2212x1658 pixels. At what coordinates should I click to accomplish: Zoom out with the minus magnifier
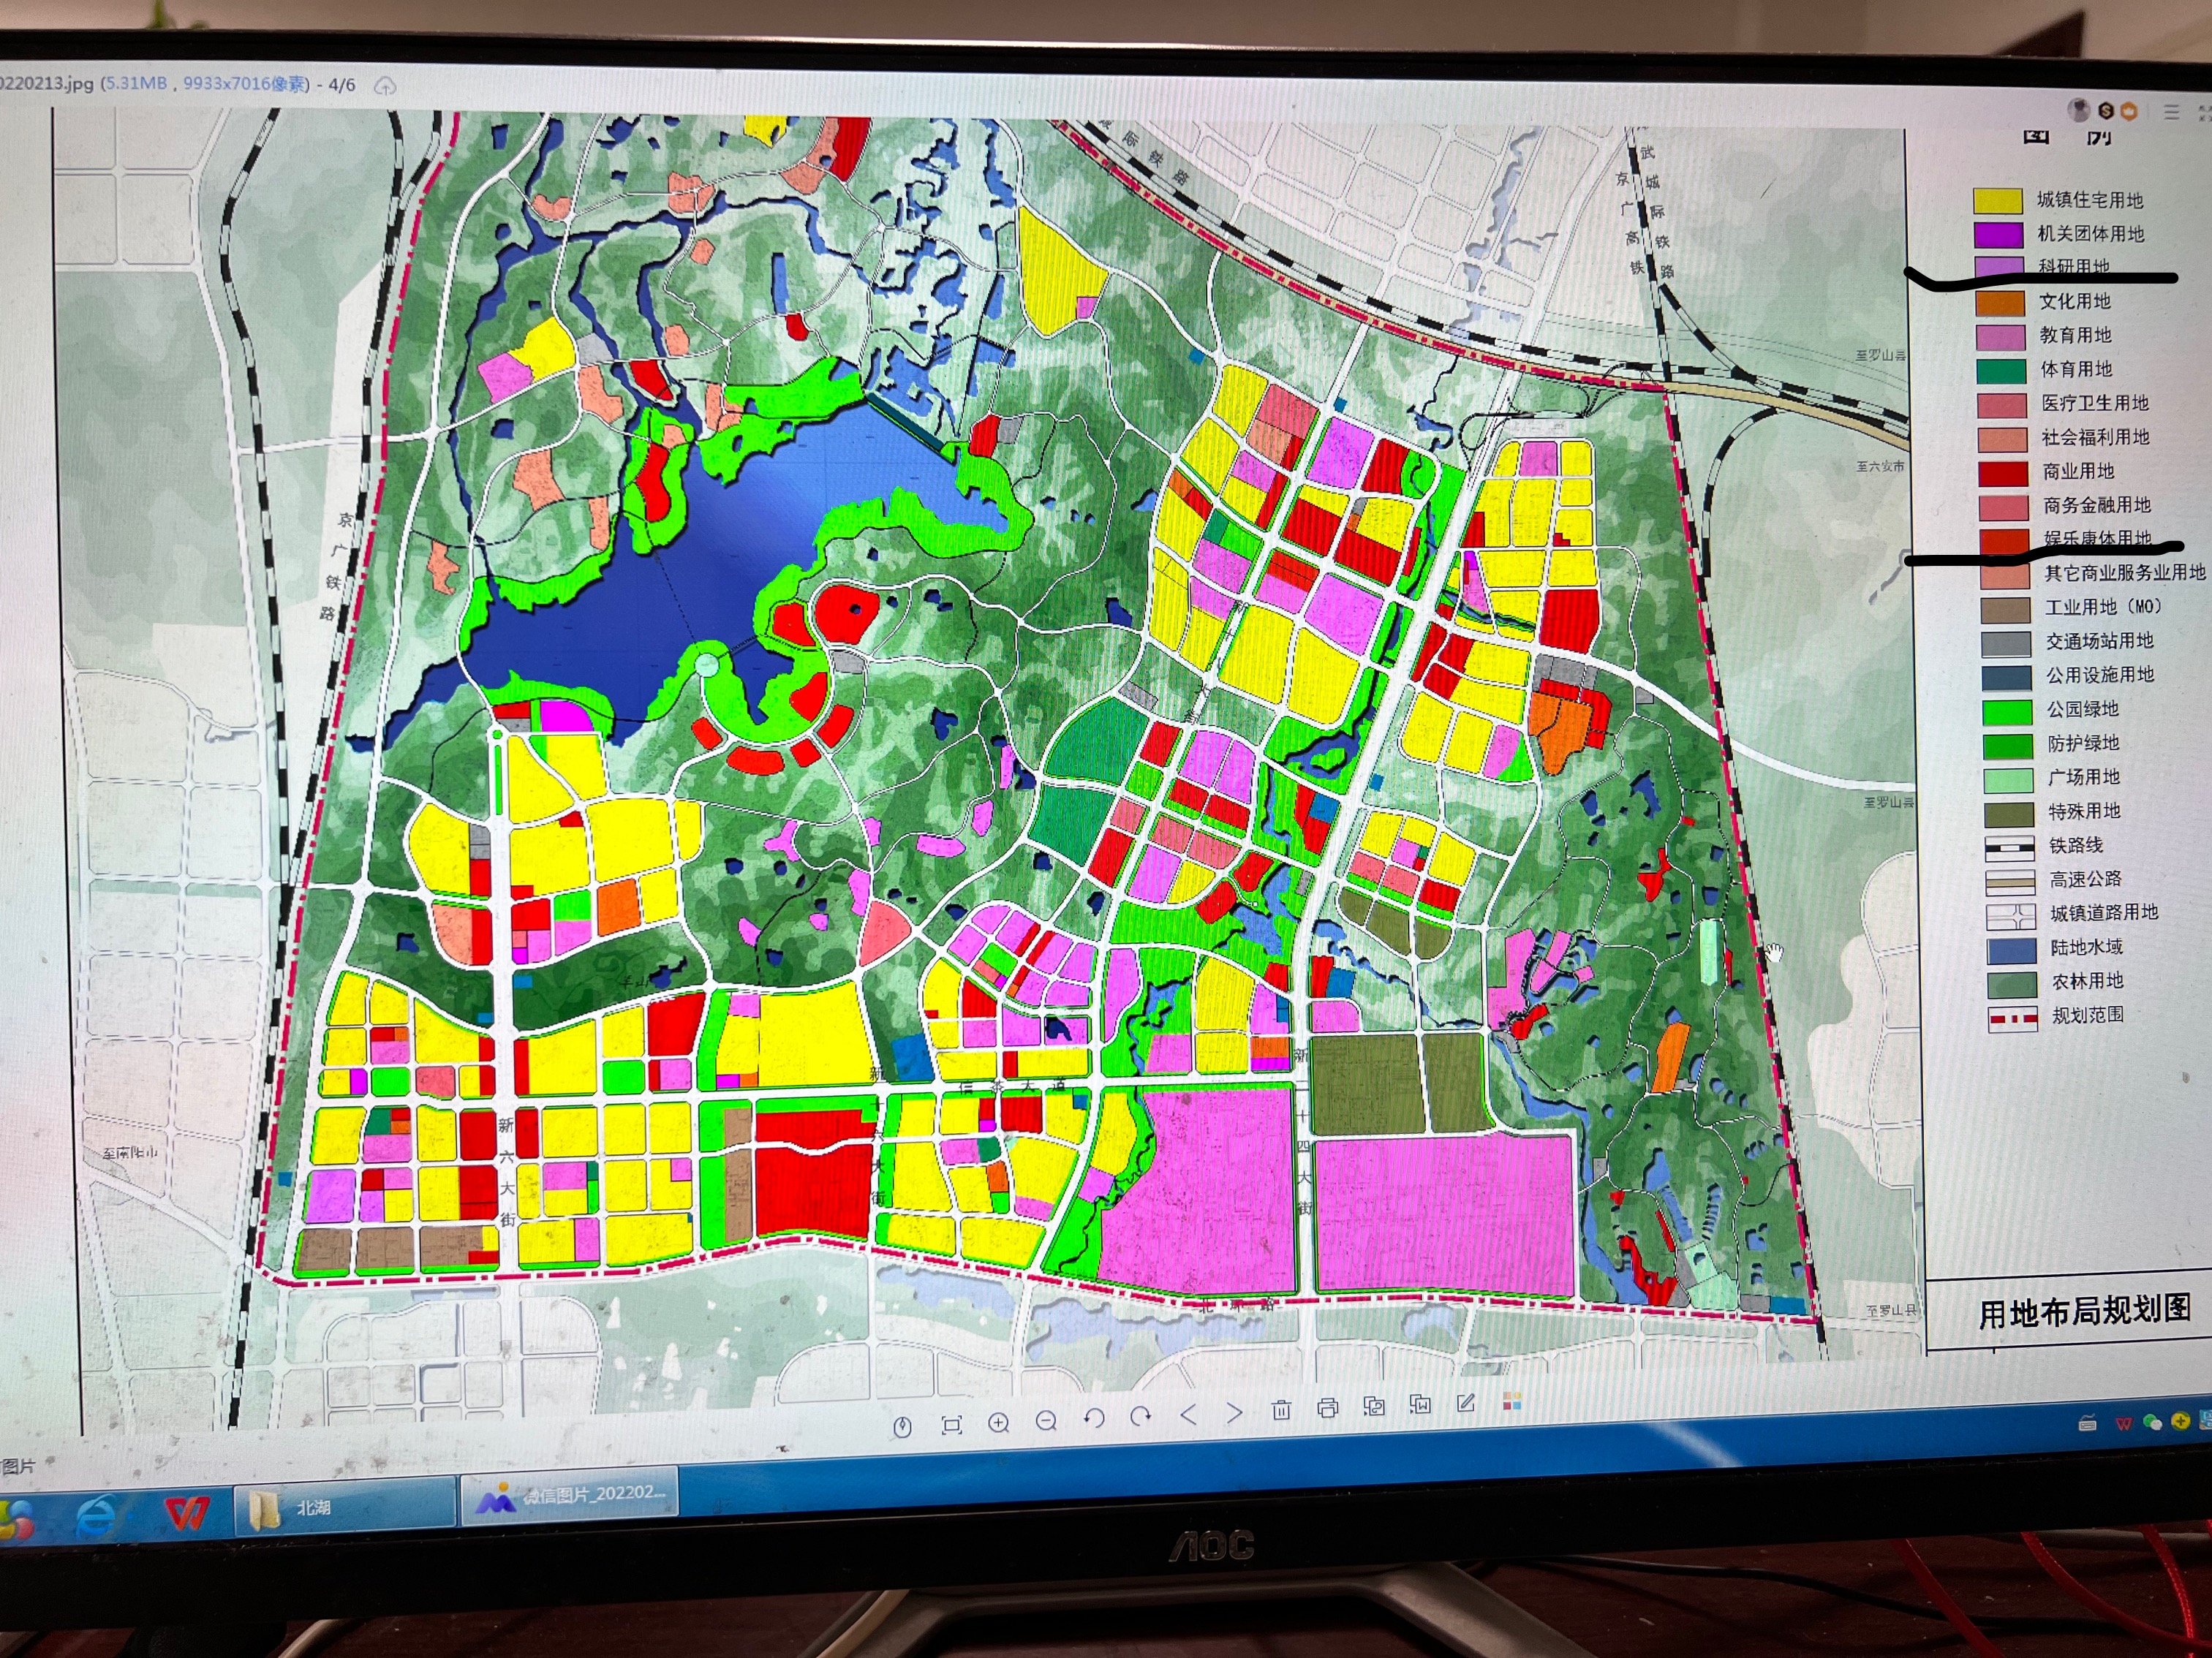coord(1046,1420)
